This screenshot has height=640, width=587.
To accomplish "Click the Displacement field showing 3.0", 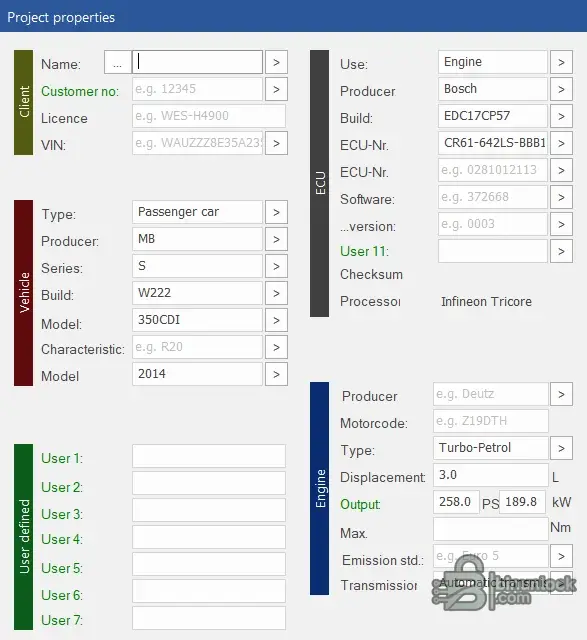I will click(491, 475).
